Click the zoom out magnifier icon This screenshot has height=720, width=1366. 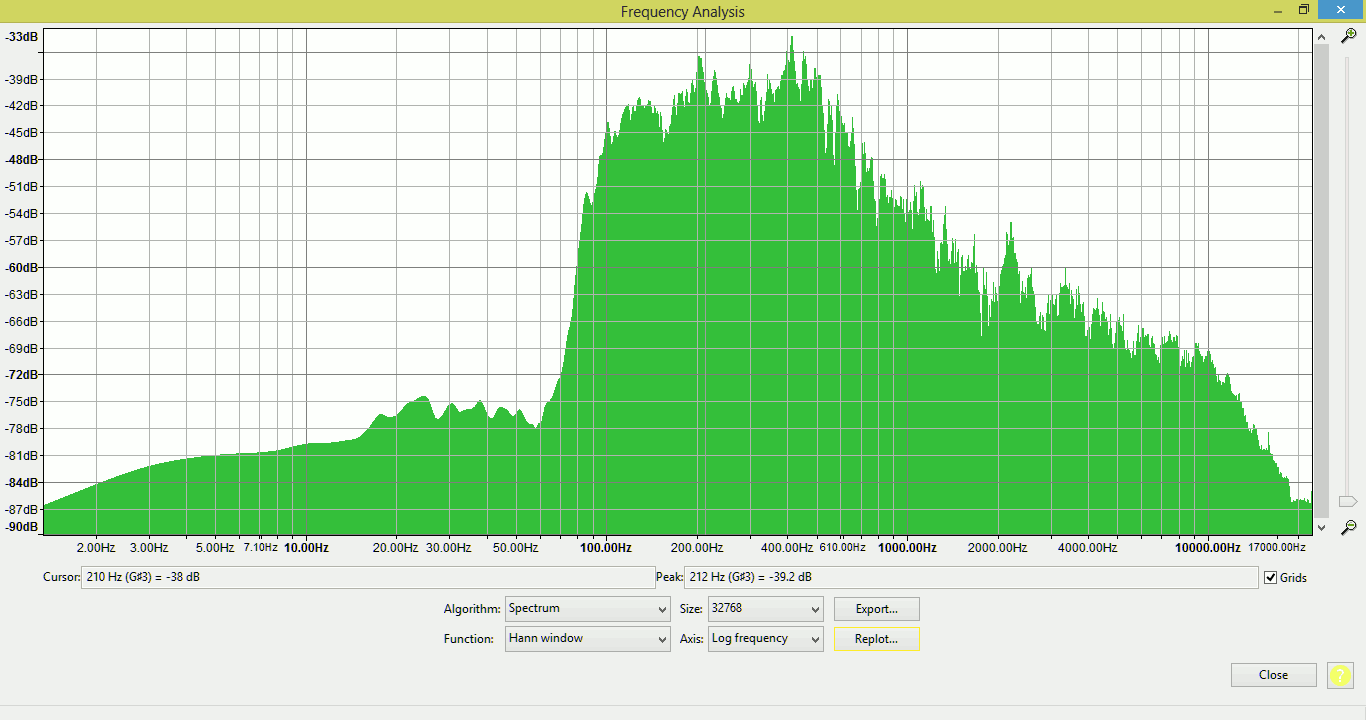click(1349, 526)
